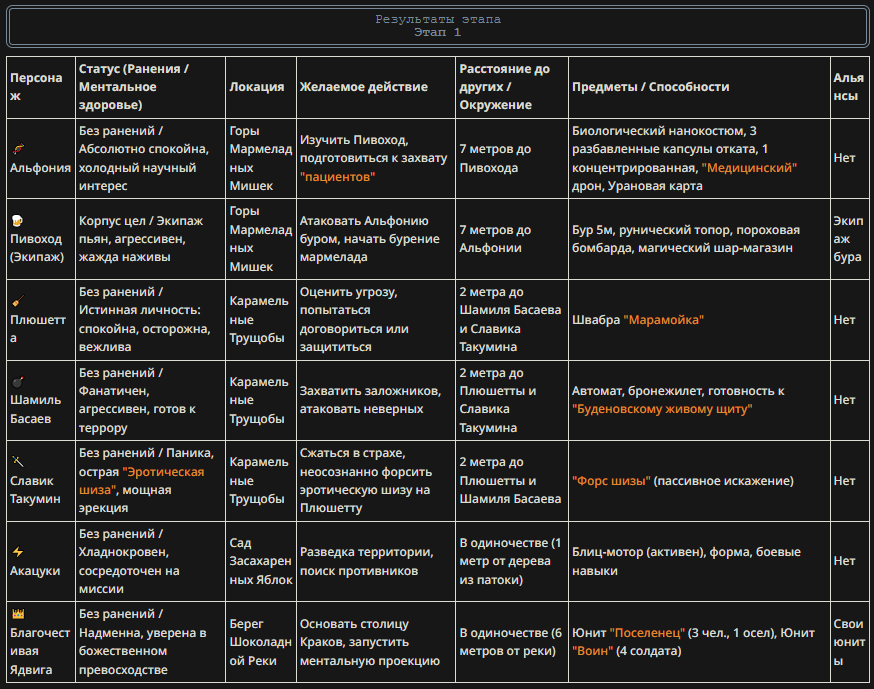
Task: Click the orange "Форс шизы" ability text
Action: coord(611,481)
